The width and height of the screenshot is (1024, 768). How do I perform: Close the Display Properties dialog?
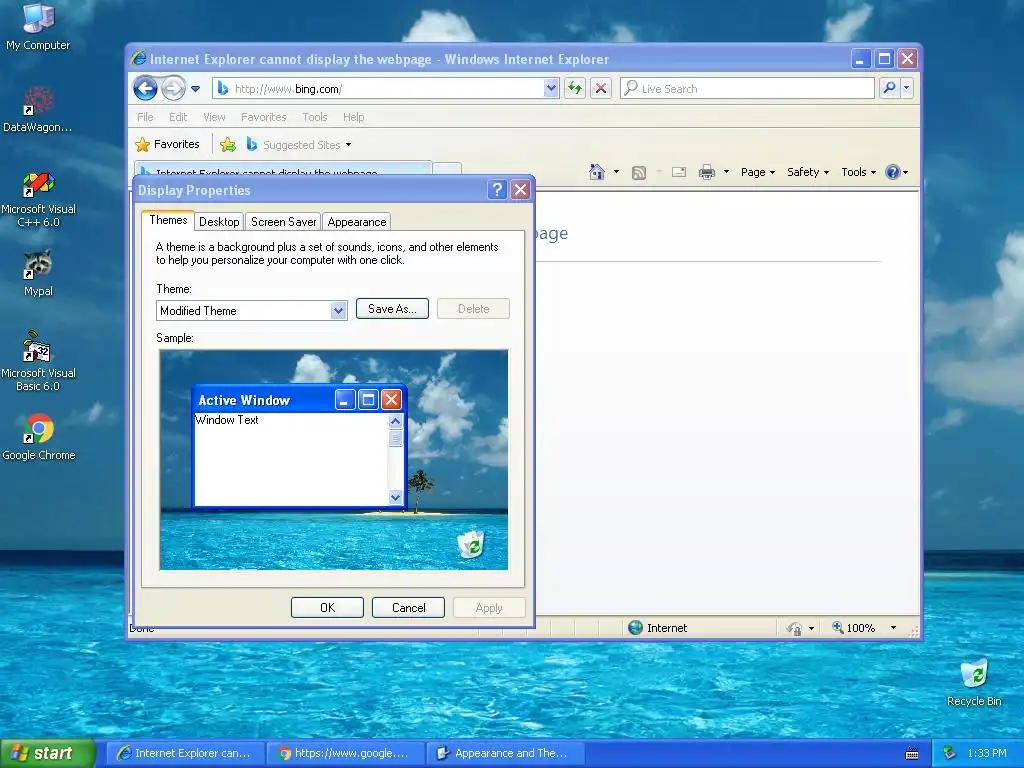pyautogui.click(x=520, y=190)
